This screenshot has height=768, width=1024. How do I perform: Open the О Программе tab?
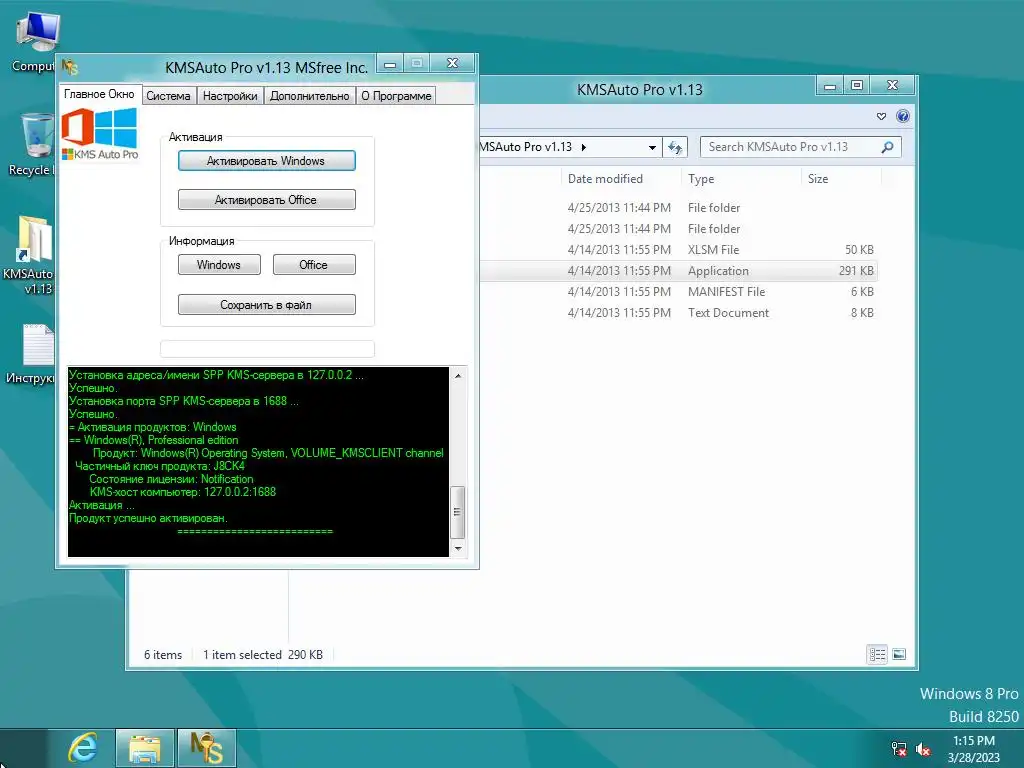click(x=396, y=96)
